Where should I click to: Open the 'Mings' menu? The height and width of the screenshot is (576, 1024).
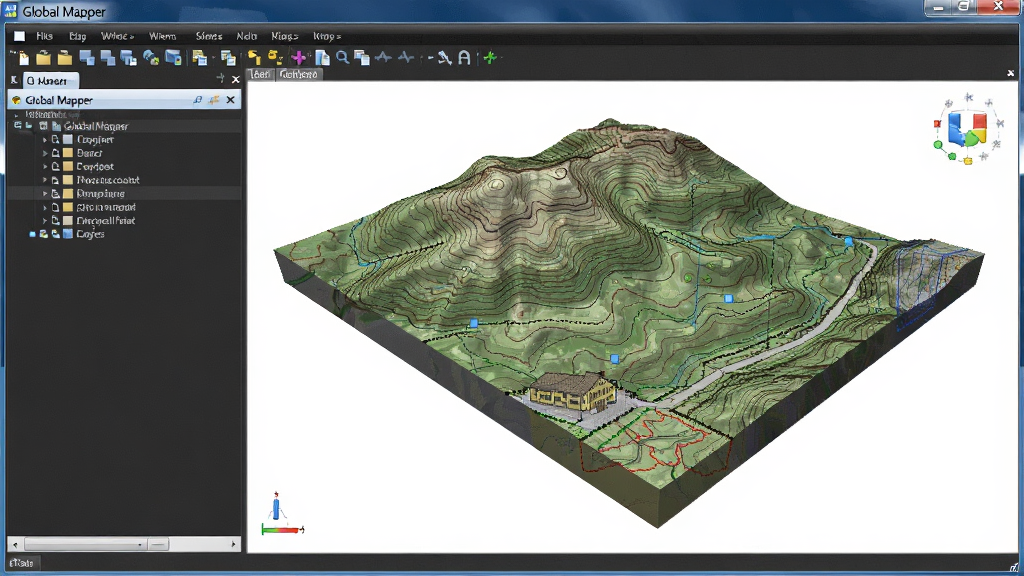click(x=285, y=36)
